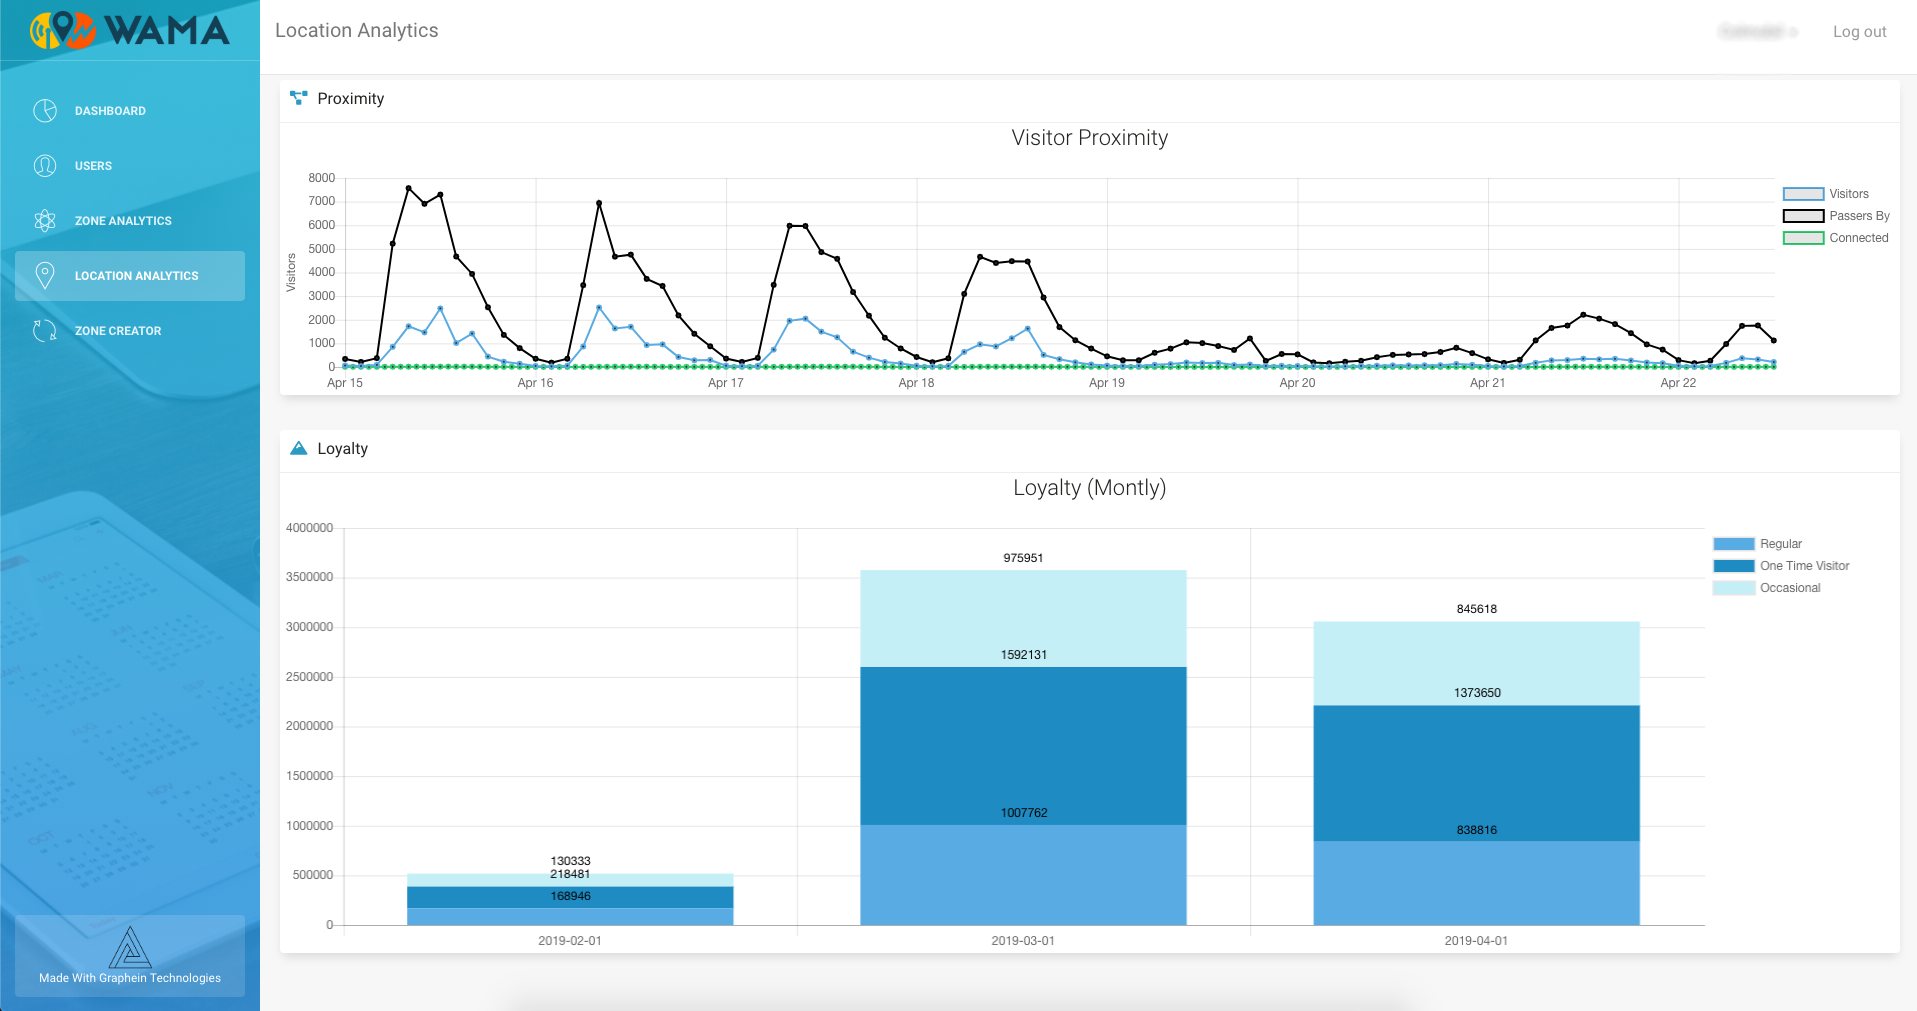The image size is (1917, 1011).
Task: Click the Visitor Proximity chart title
Action: [1089, 138]
